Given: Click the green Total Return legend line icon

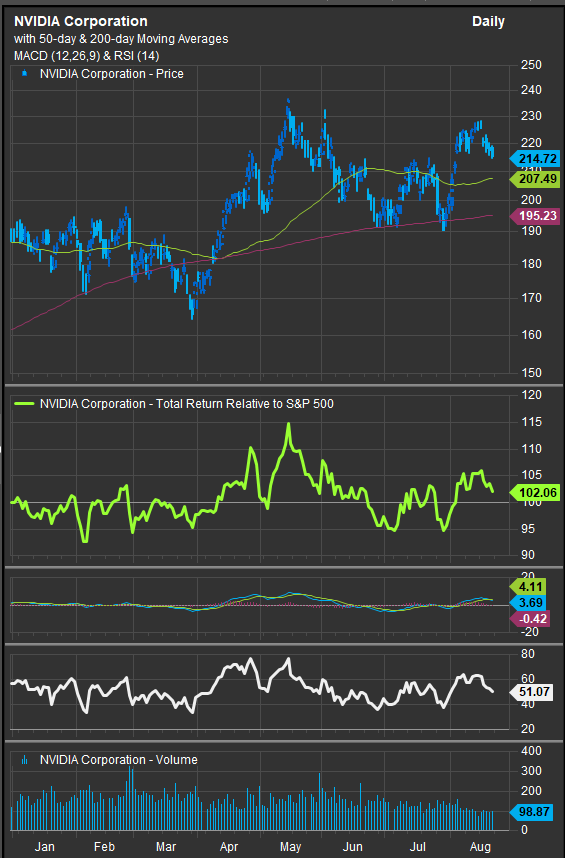Looking at the screenshot, I should [24, 404].
